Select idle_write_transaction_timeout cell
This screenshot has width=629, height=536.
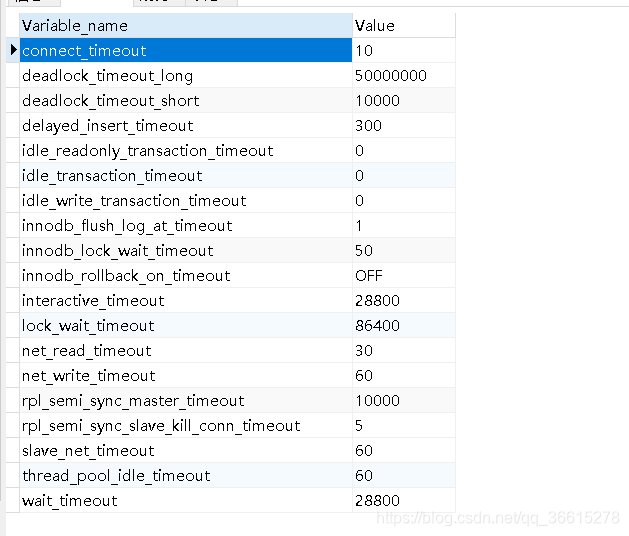186,200
